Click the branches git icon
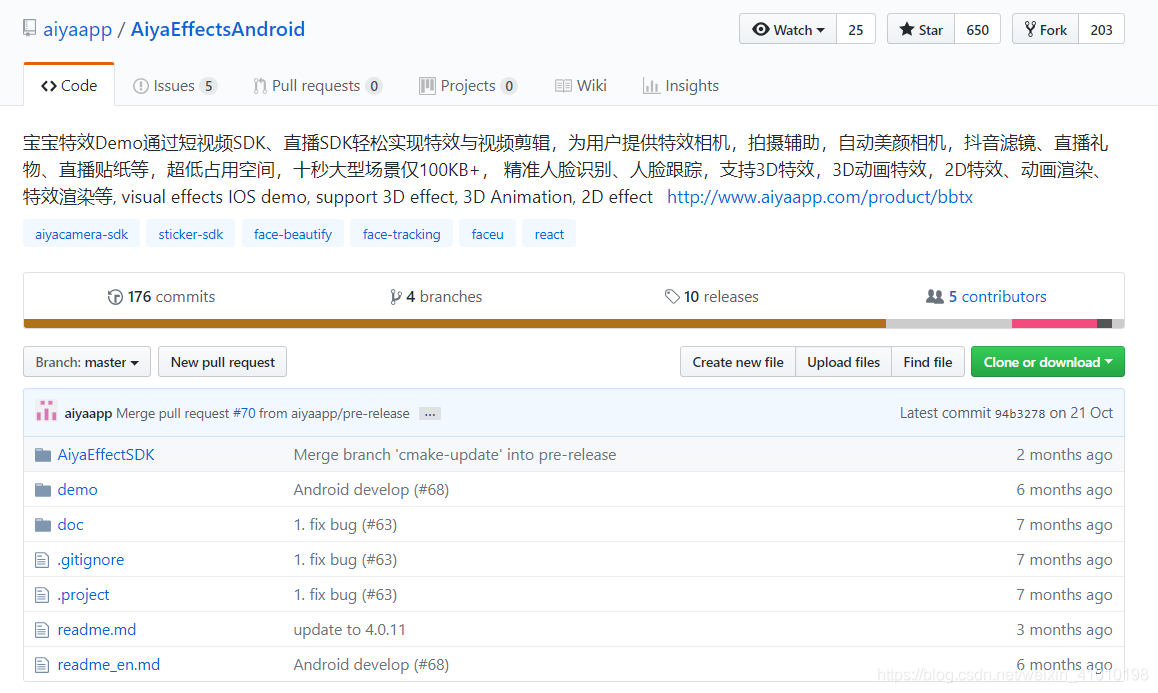Screen dimensions: 1158x693 (396, 297)
